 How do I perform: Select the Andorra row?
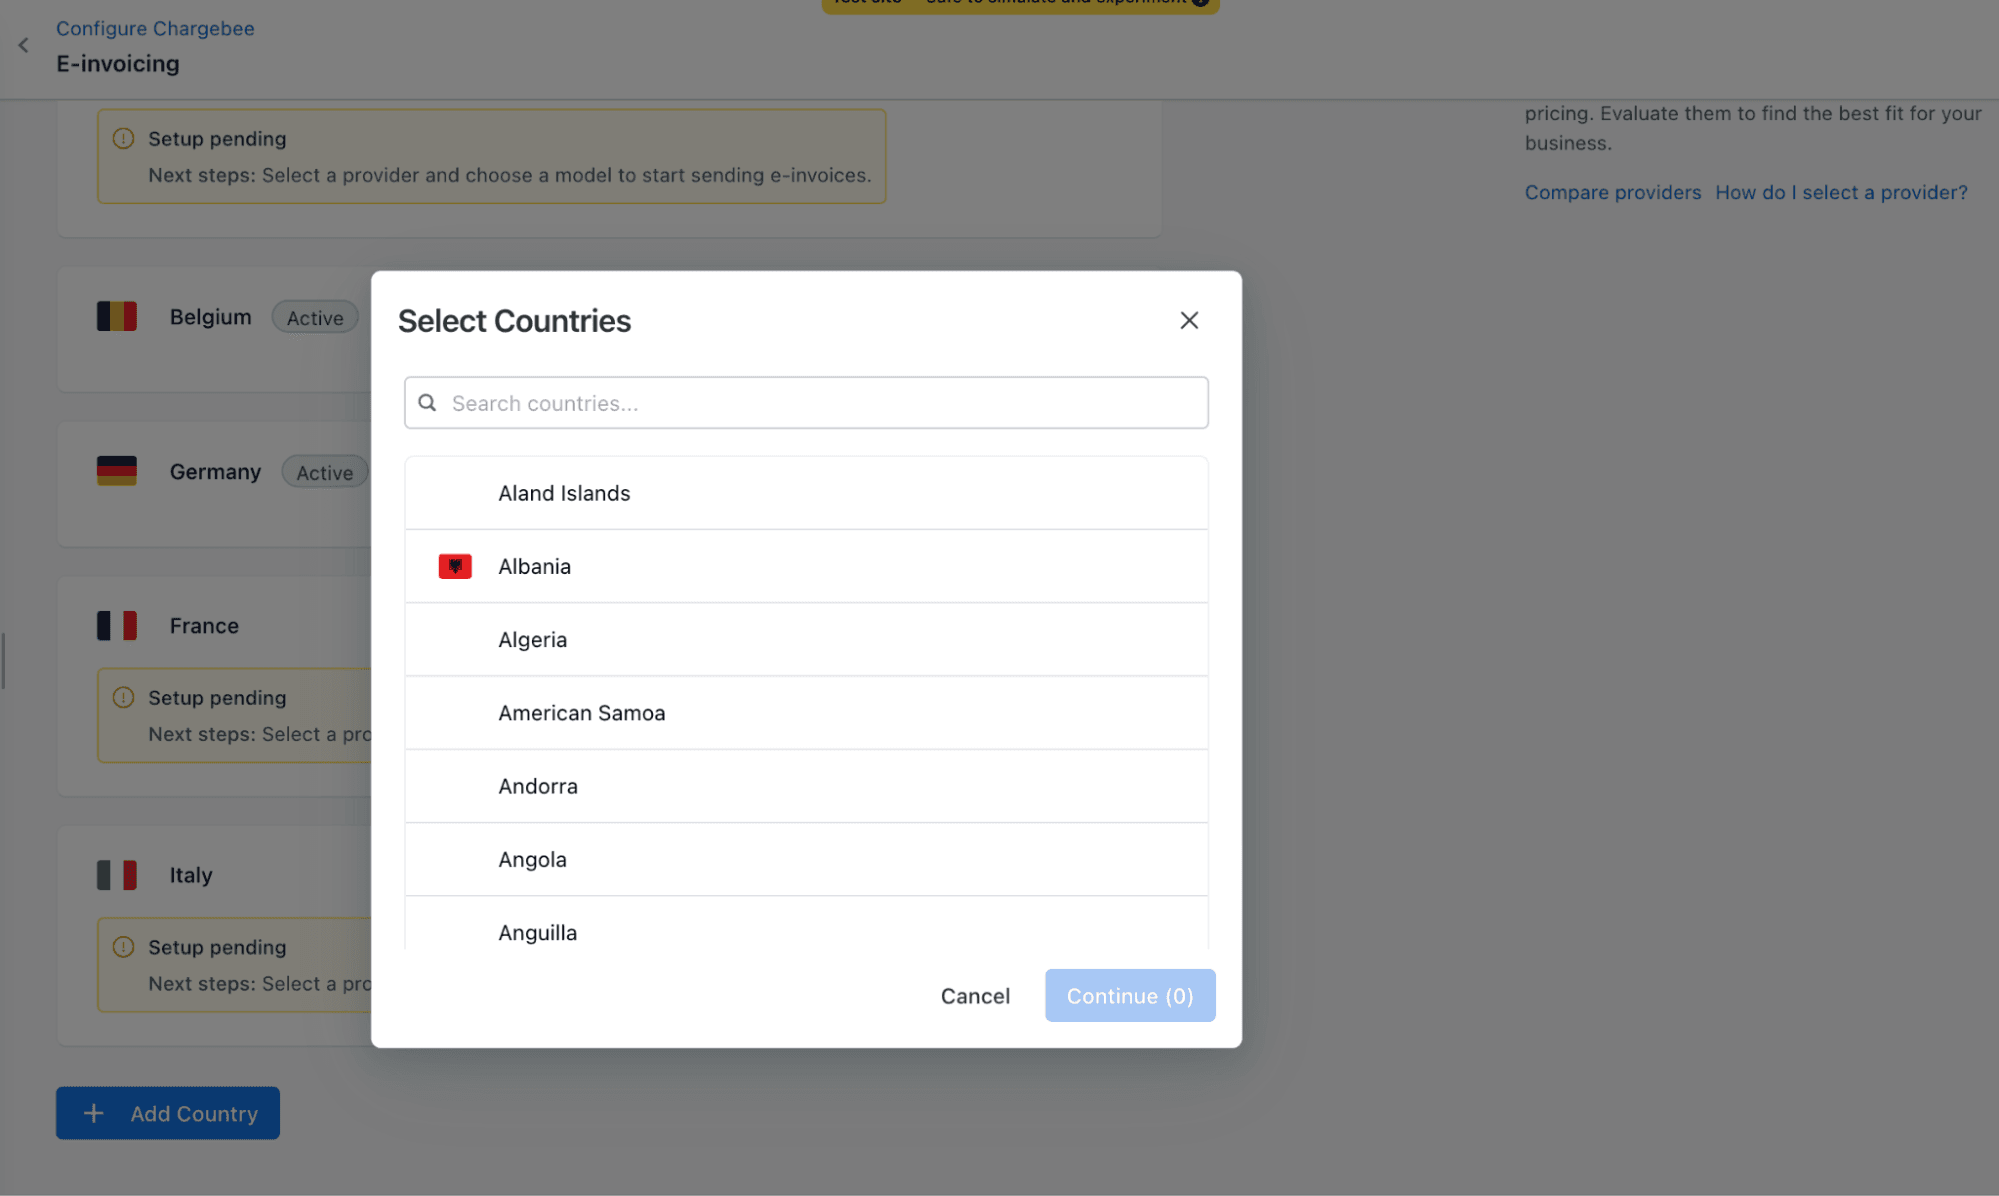click(x=538, y=786)
